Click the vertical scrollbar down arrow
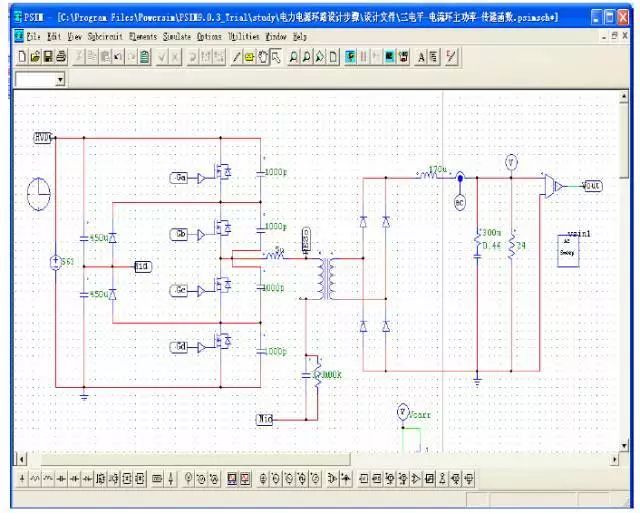The height and width of the screenshot is (513, 640). tap(624, 446)
